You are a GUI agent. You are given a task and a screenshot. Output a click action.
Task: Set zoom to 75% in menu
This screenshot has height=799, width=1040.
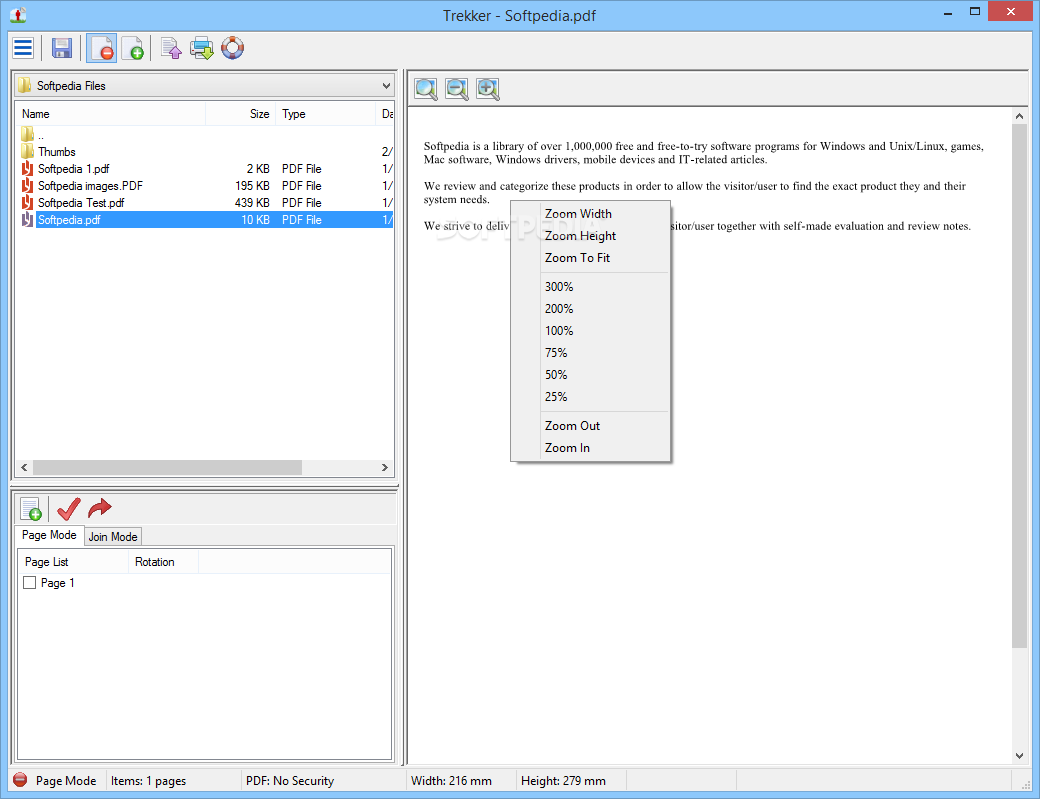[x=556, y=352]
